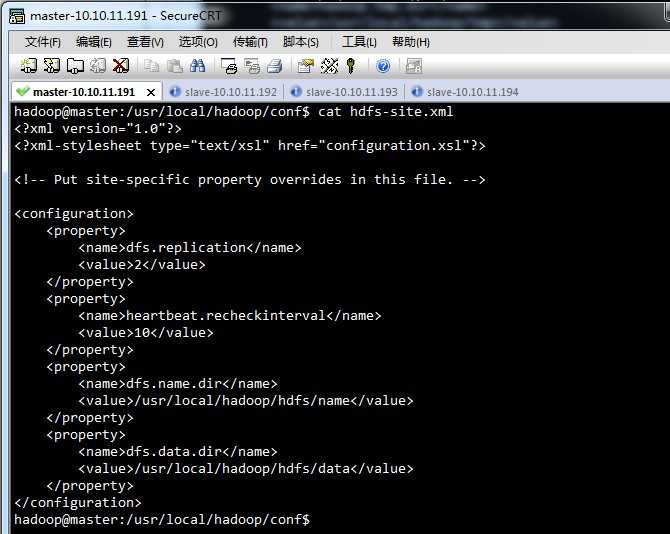Screen dimensions: 670x534
Task: Click the grayed last toolbar icon
Action: (x=414, y=66)
